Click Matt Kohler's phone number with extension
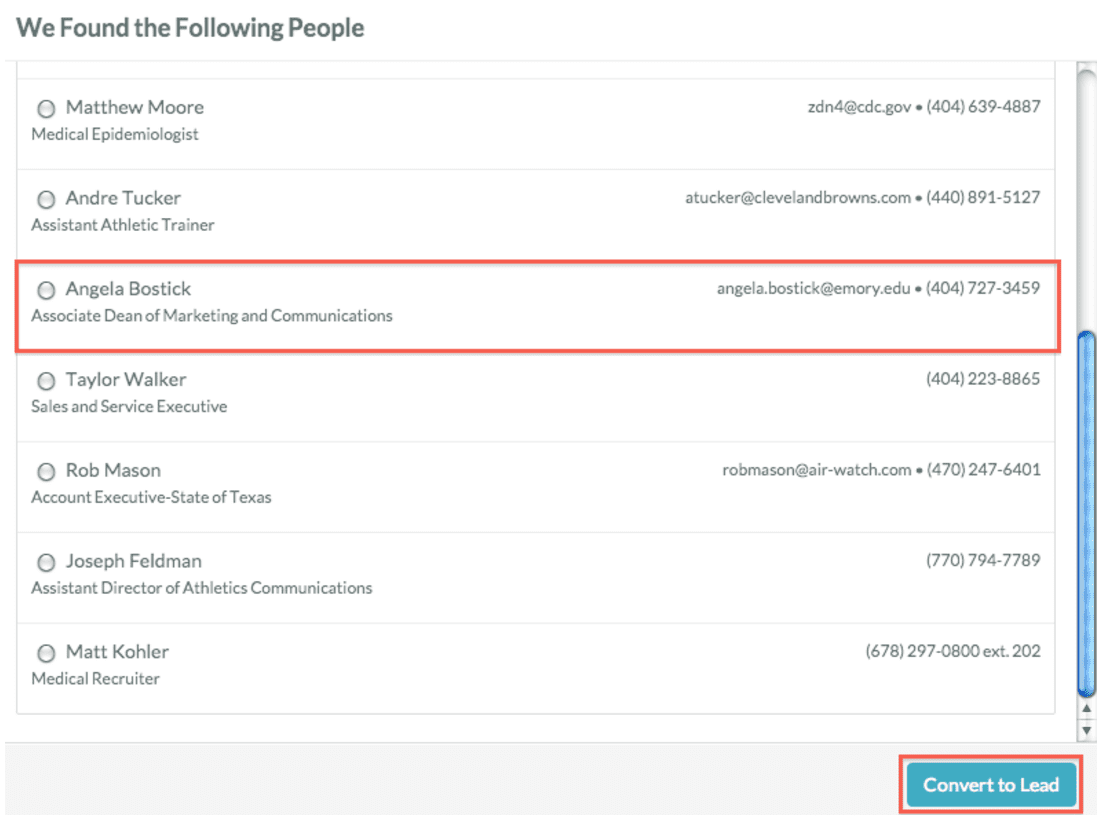 952,652
